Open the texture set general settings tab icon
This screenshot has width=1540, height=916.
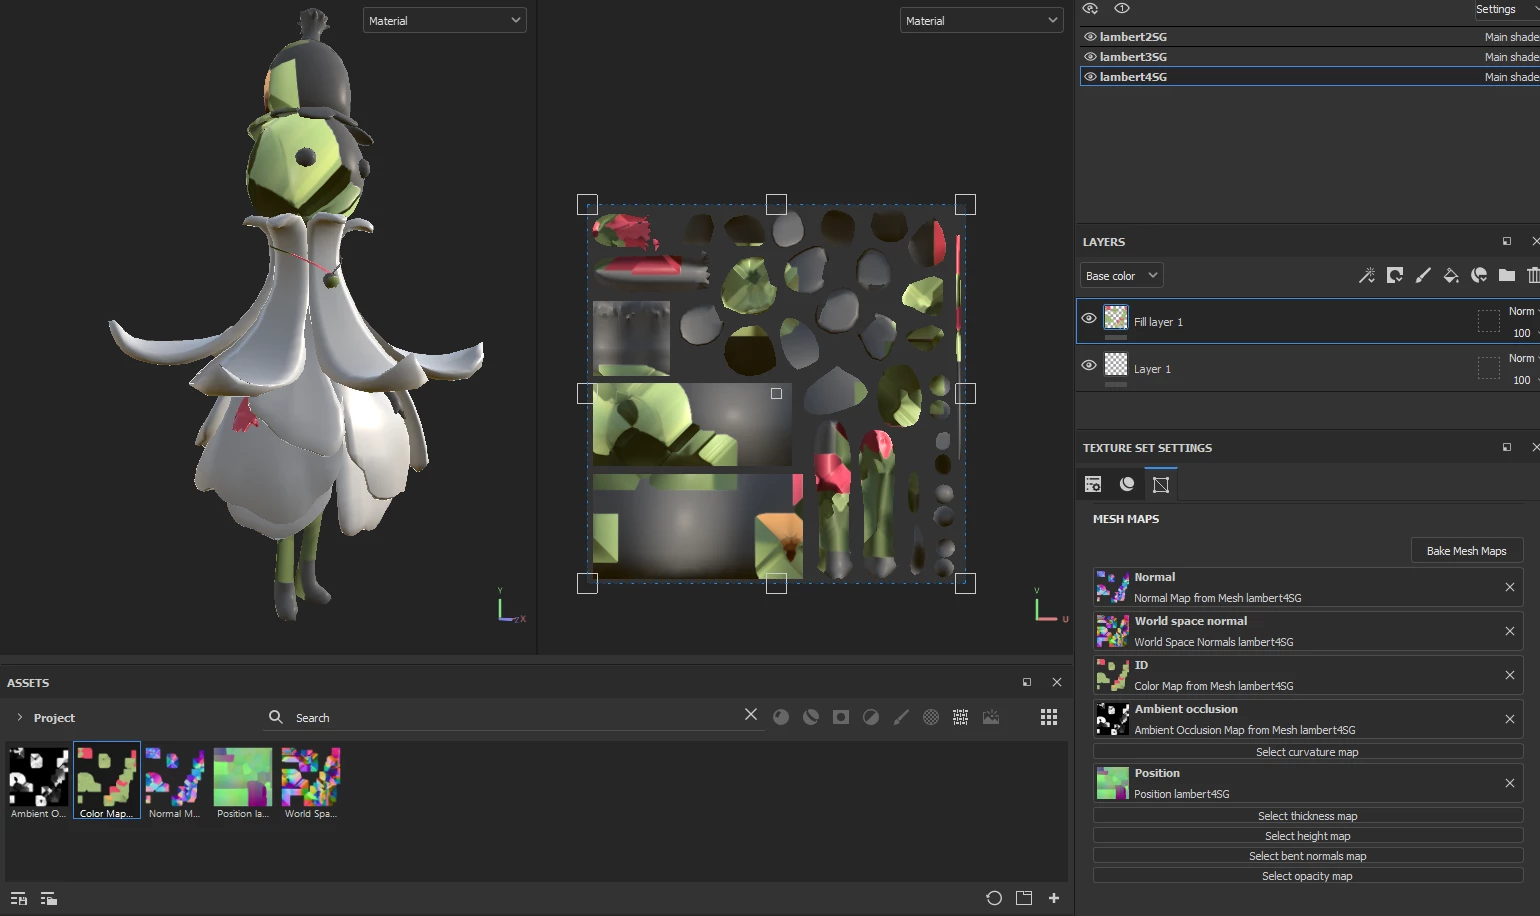(x=1093, y=484)
